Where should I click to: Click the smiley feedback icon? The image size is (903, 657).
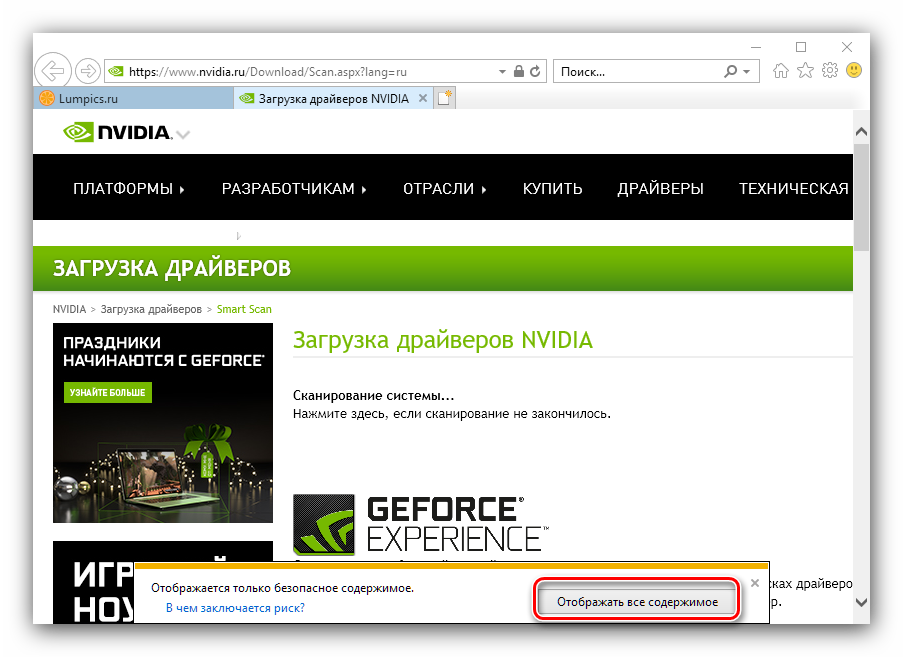[854, 71]
